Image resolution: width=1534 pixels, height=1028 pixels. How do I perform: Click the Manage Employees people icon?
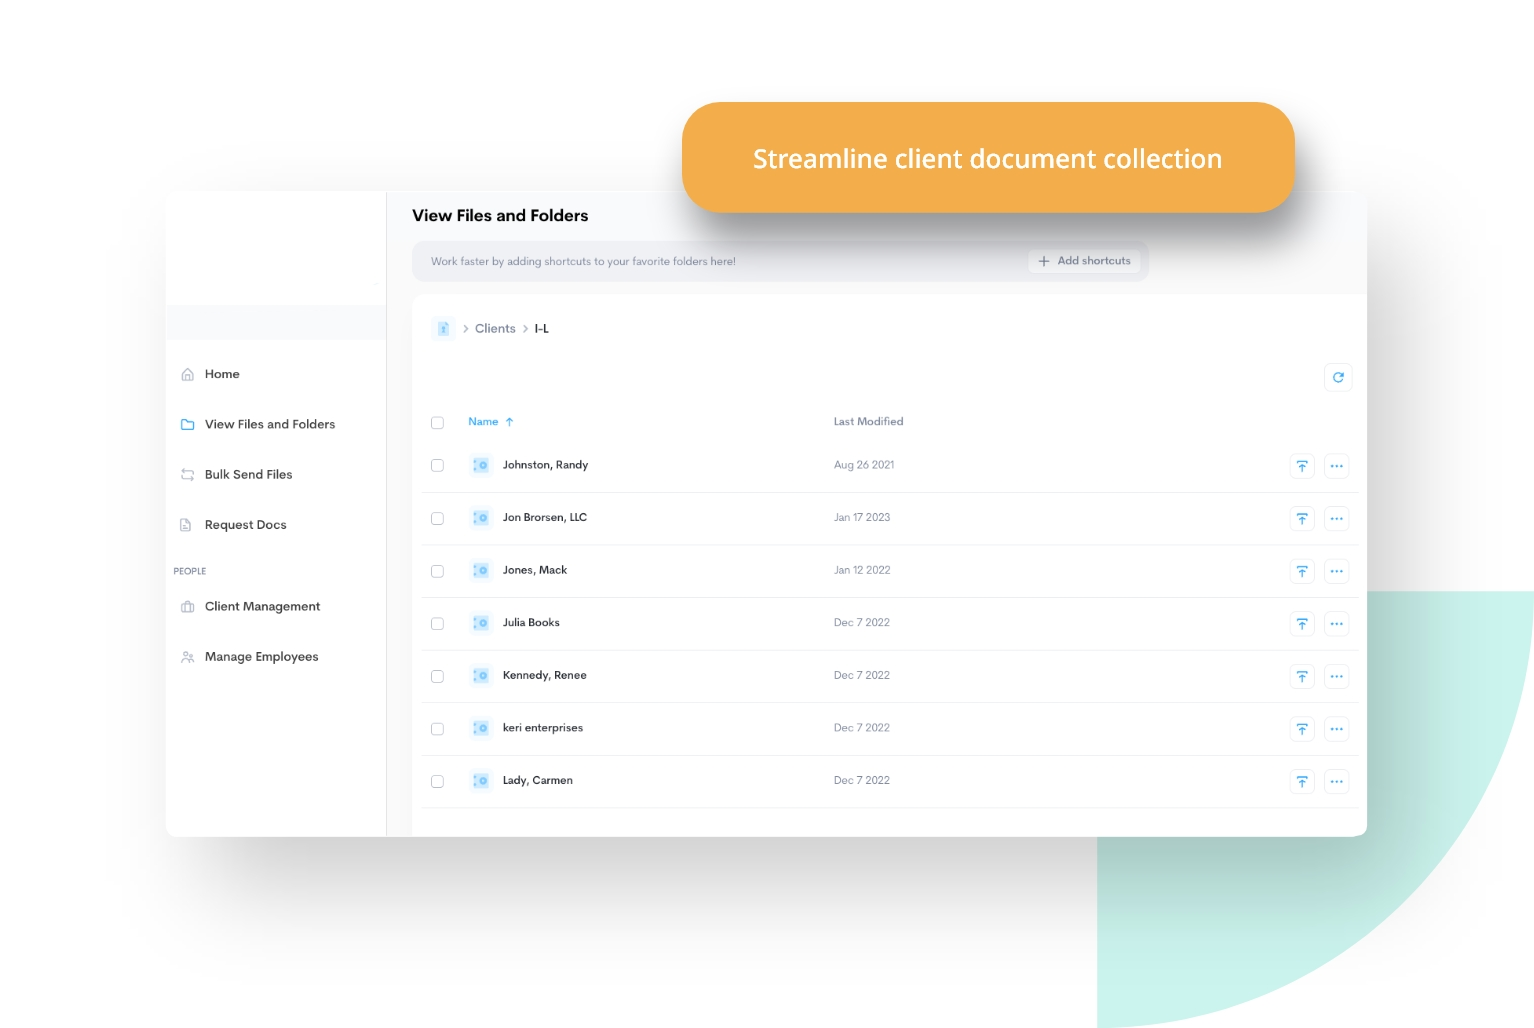click(x=187, y=657)
